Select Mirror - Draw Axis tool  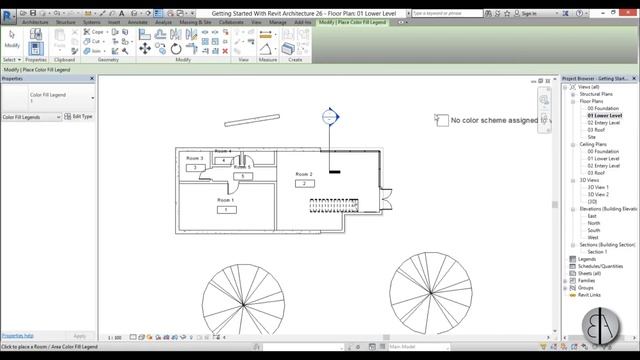coord(191,34)
